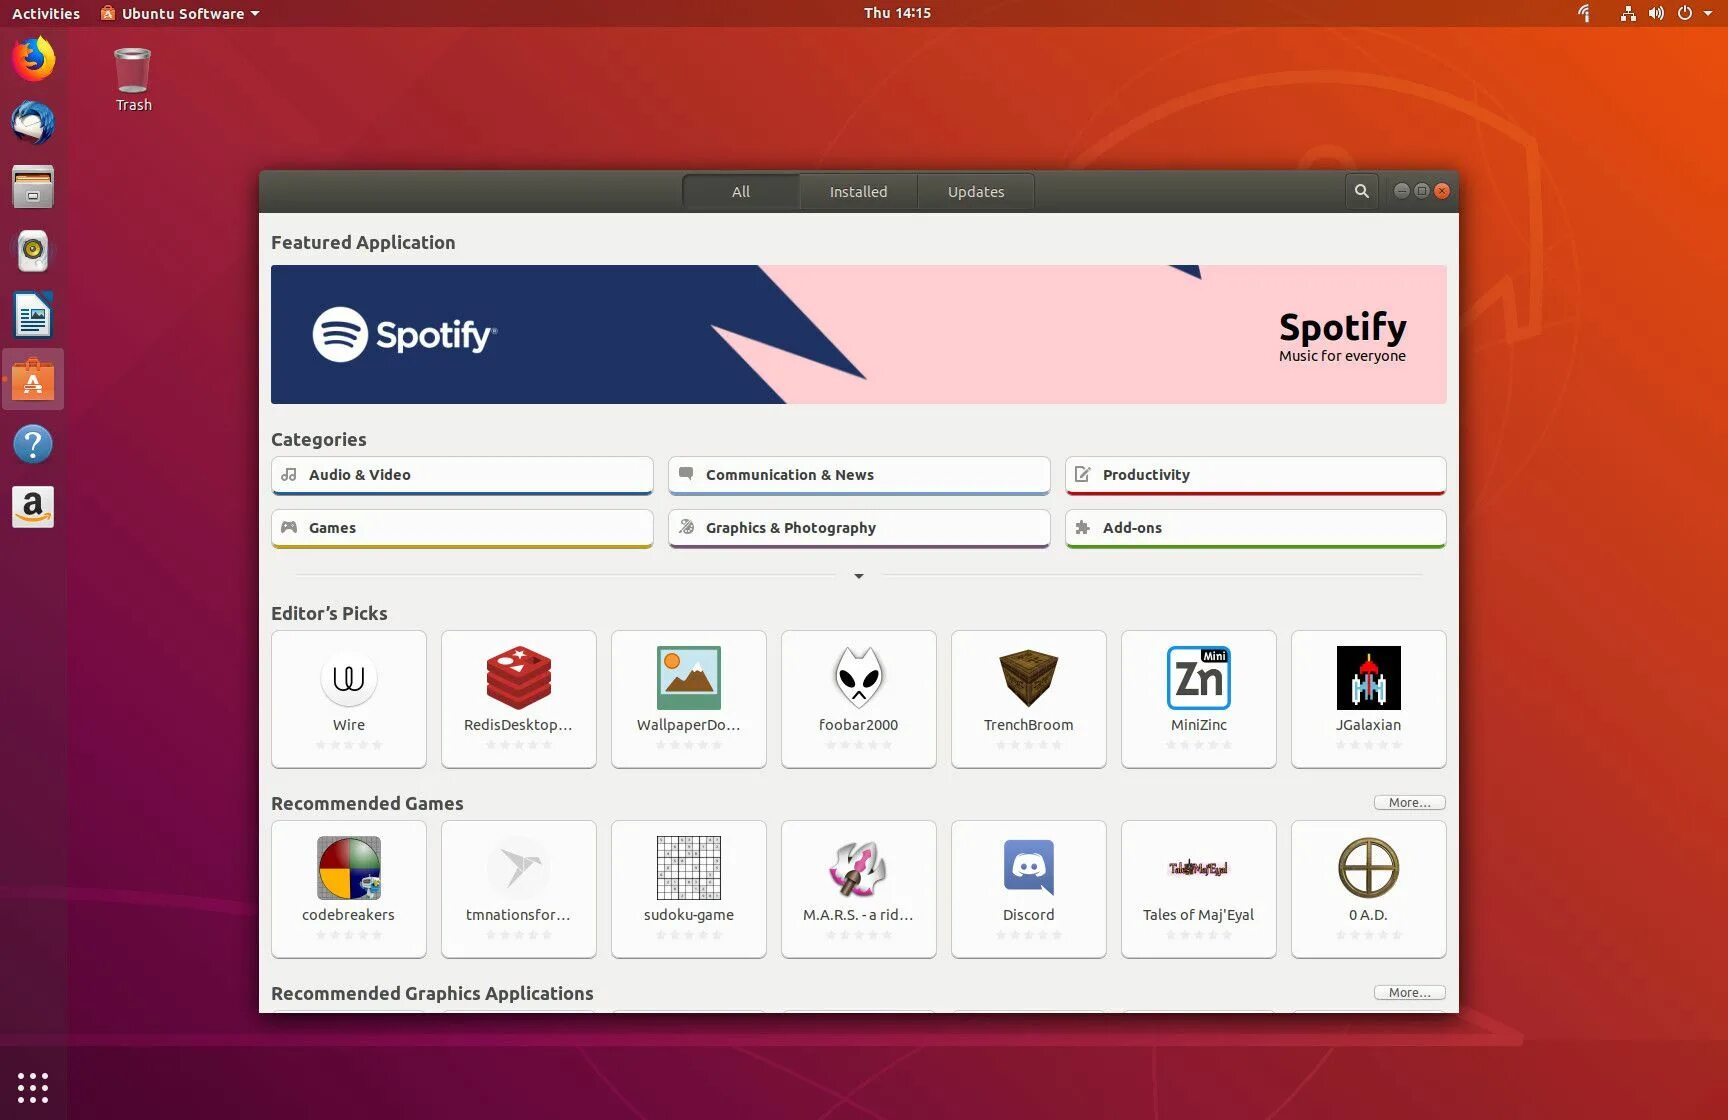Viewport: 1728px width, 1120px height.
Task: Open the Discord app icon
Action: [1028, 867]
